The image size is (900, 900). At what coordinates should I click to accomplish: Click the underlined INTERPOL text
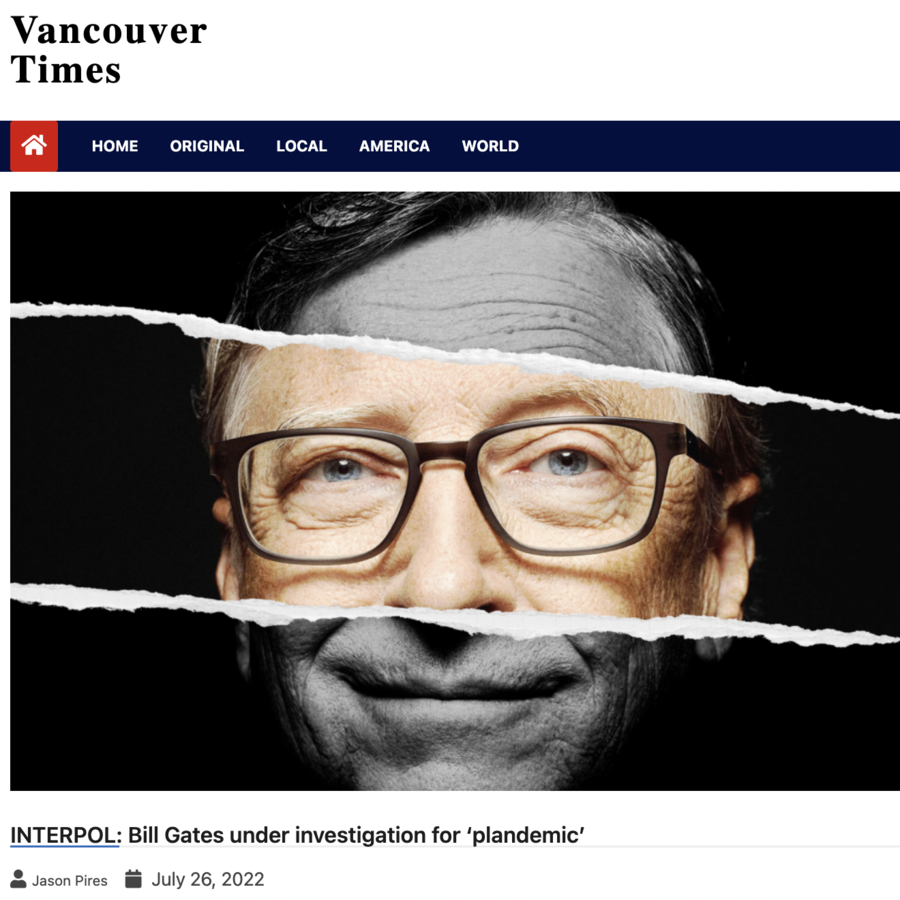click(x=65, y=835)
